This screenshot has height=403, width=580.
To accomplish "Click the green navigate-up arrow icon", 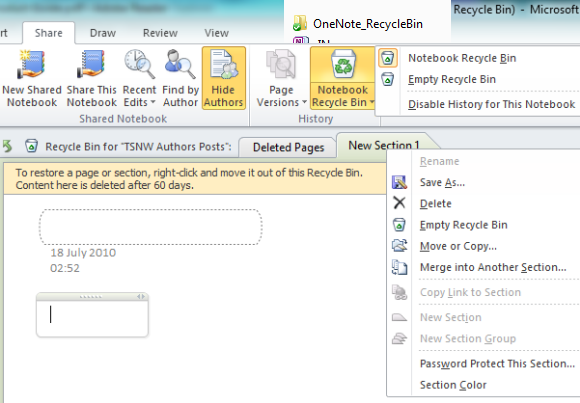I will point(7,146).
